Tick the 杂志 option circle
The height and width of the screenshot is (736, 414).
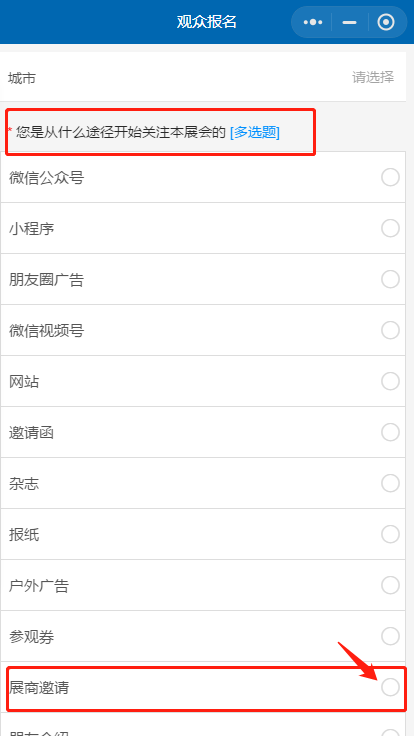pyautogui.click(x=390, y=483)
